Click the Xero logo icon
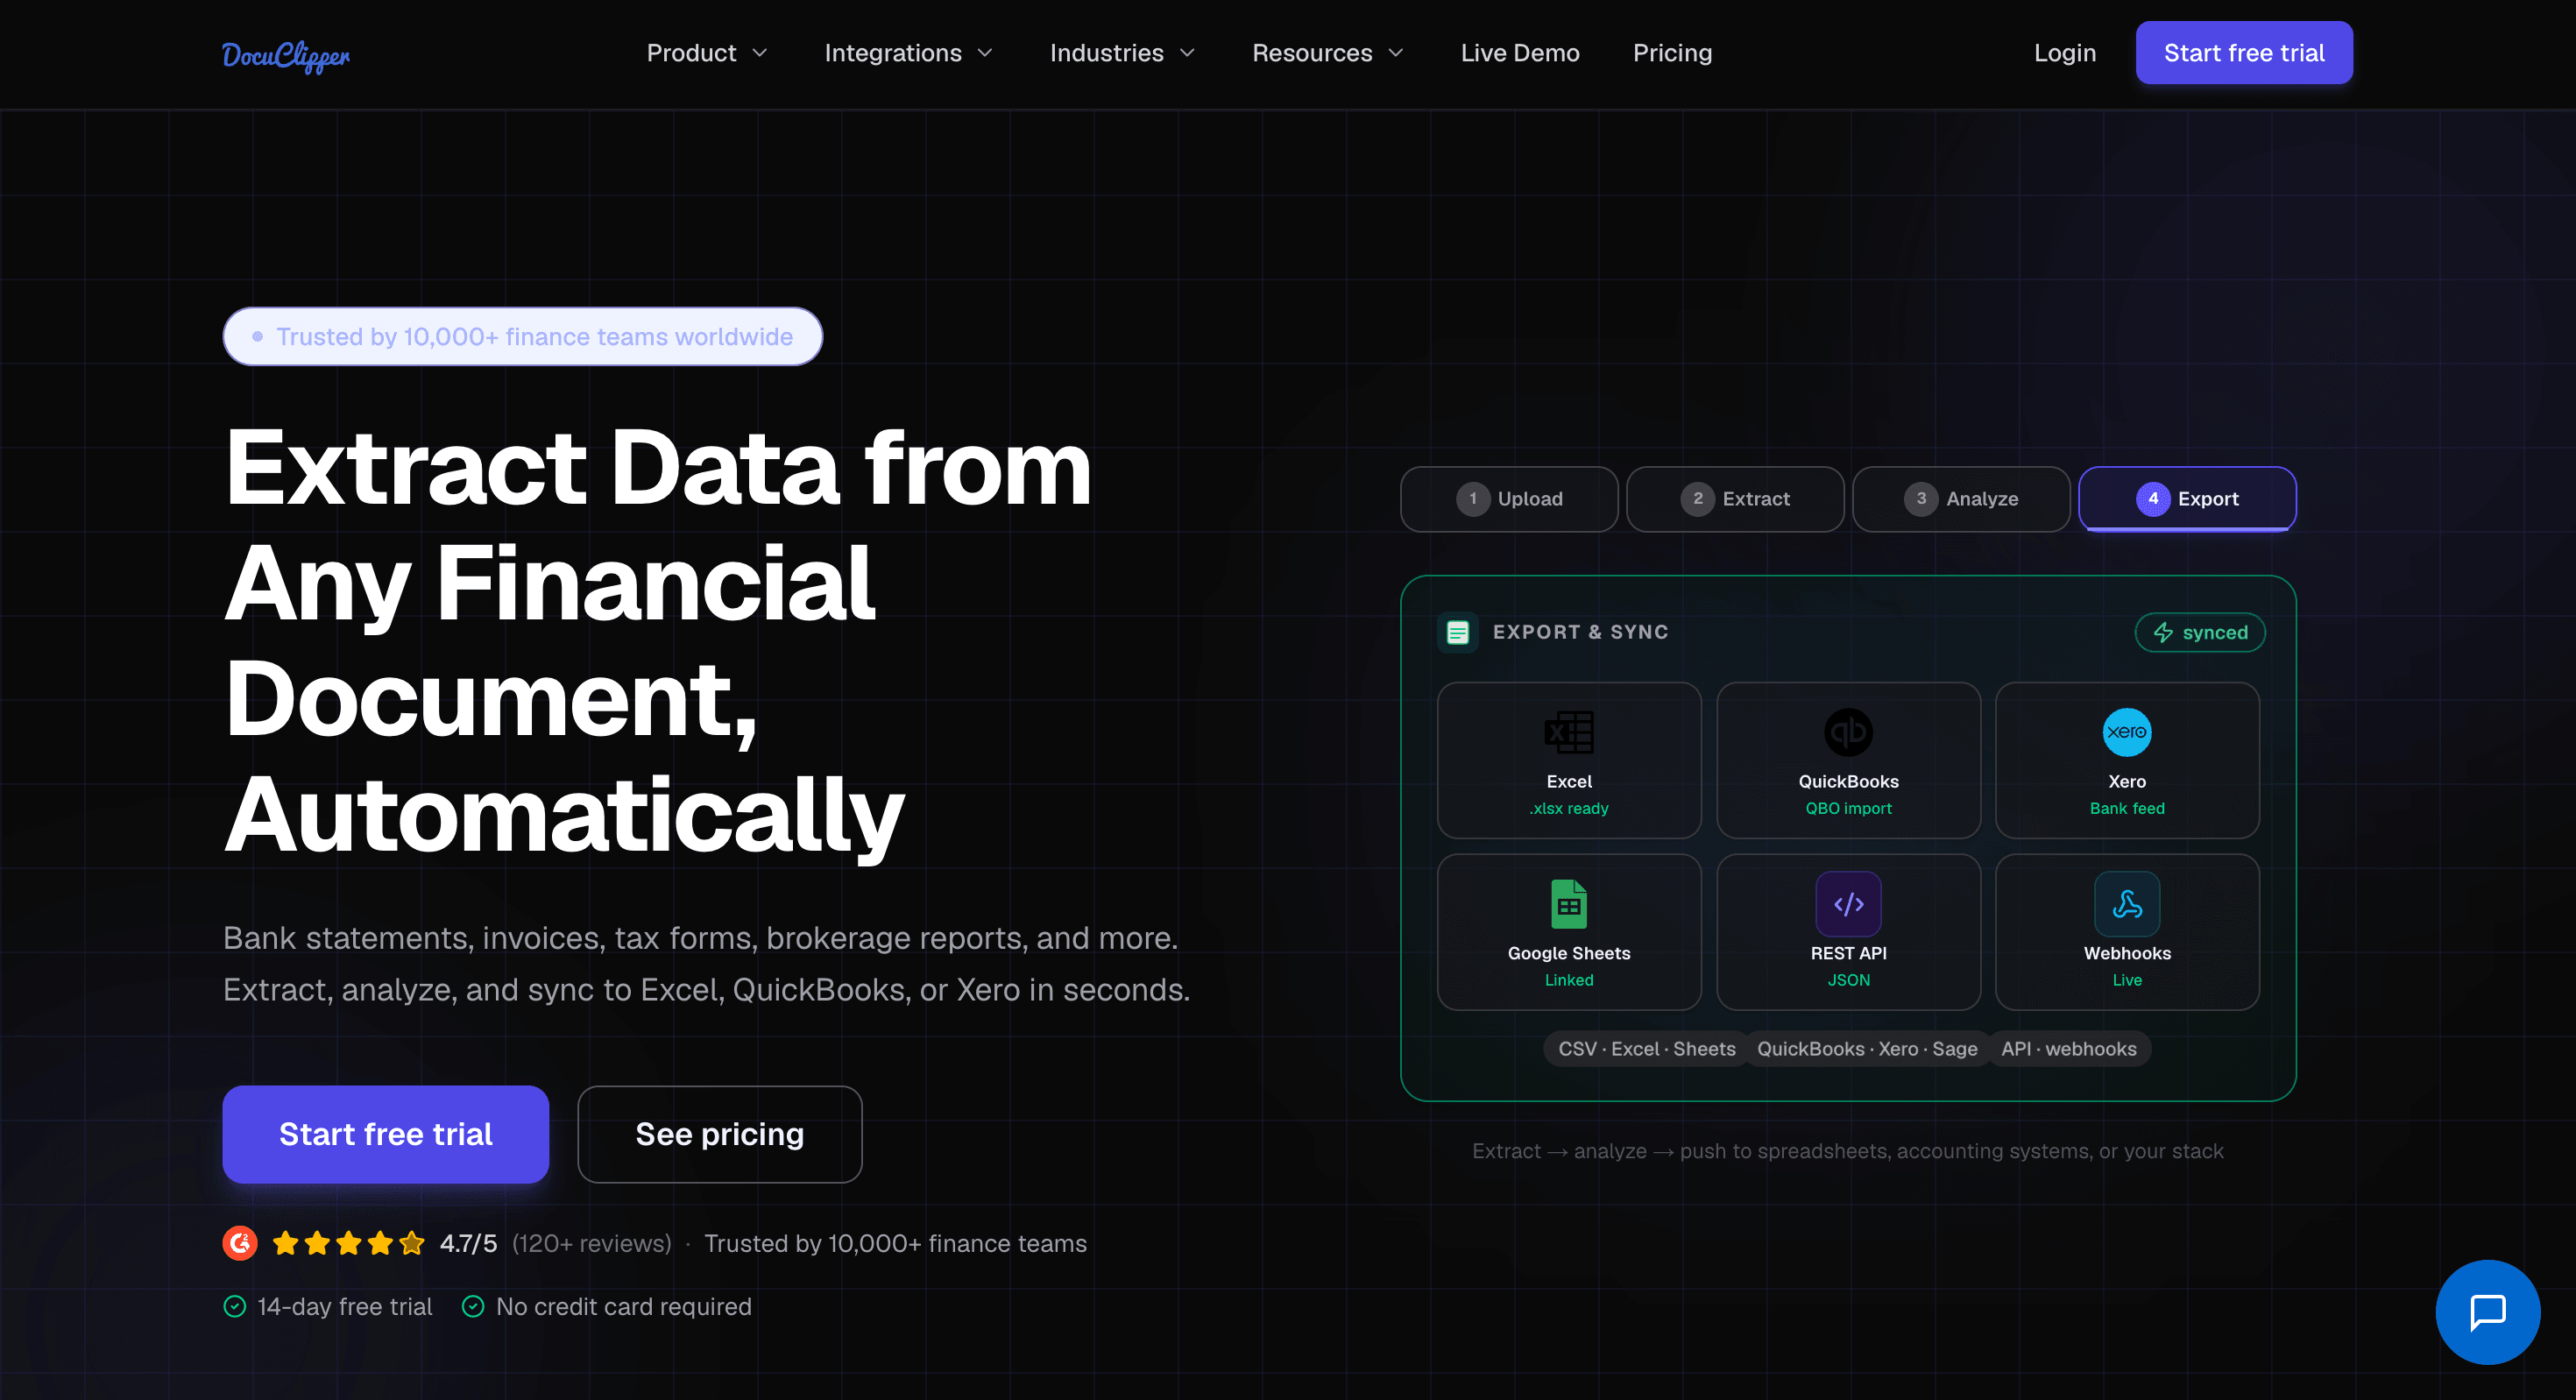 tap(2126, 732)
